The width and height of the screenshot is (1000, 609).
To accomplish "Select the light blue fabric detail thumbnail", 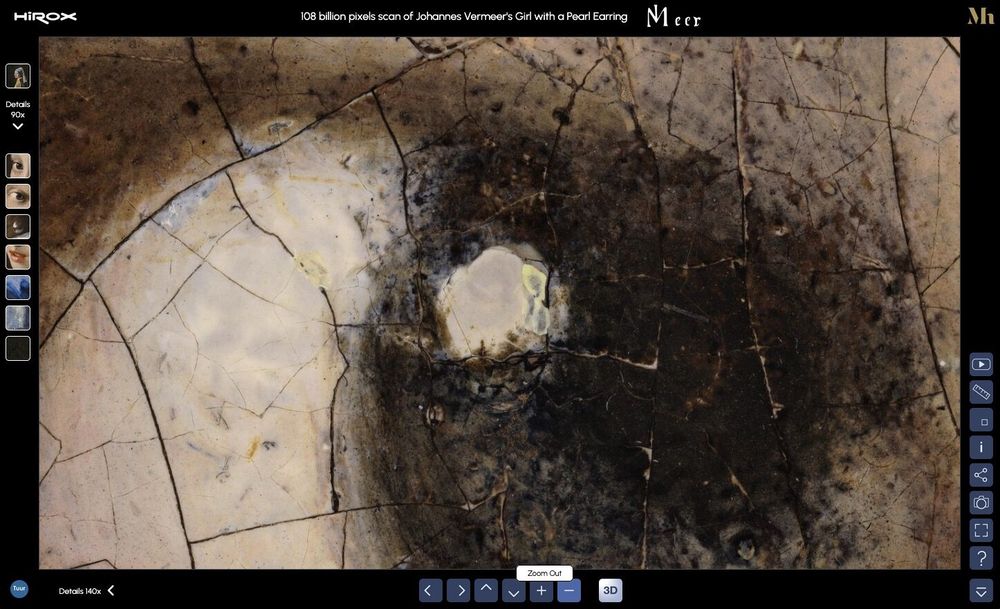I will pyautogui.click(x=18, y=318).
